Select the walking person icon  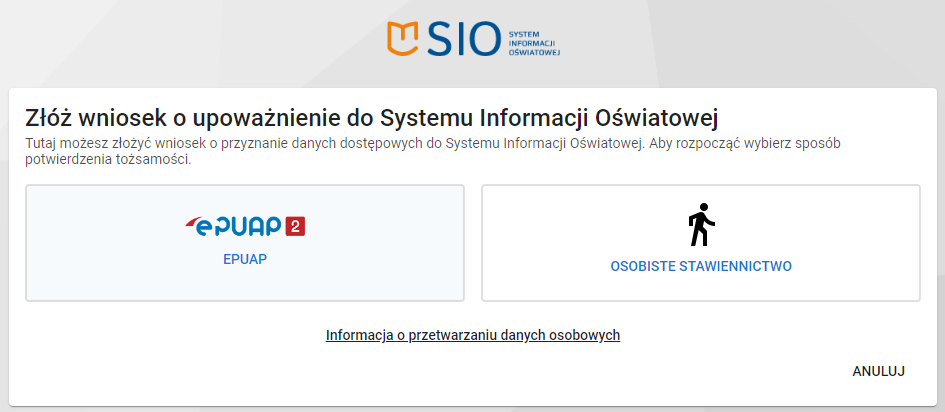coord(701,225)
